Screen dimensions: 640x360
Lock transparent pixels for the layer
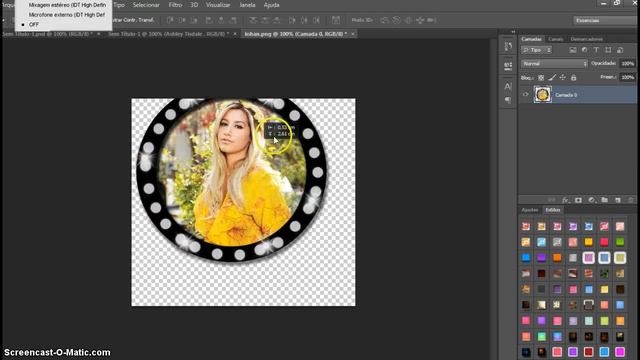tap(541, 78)
